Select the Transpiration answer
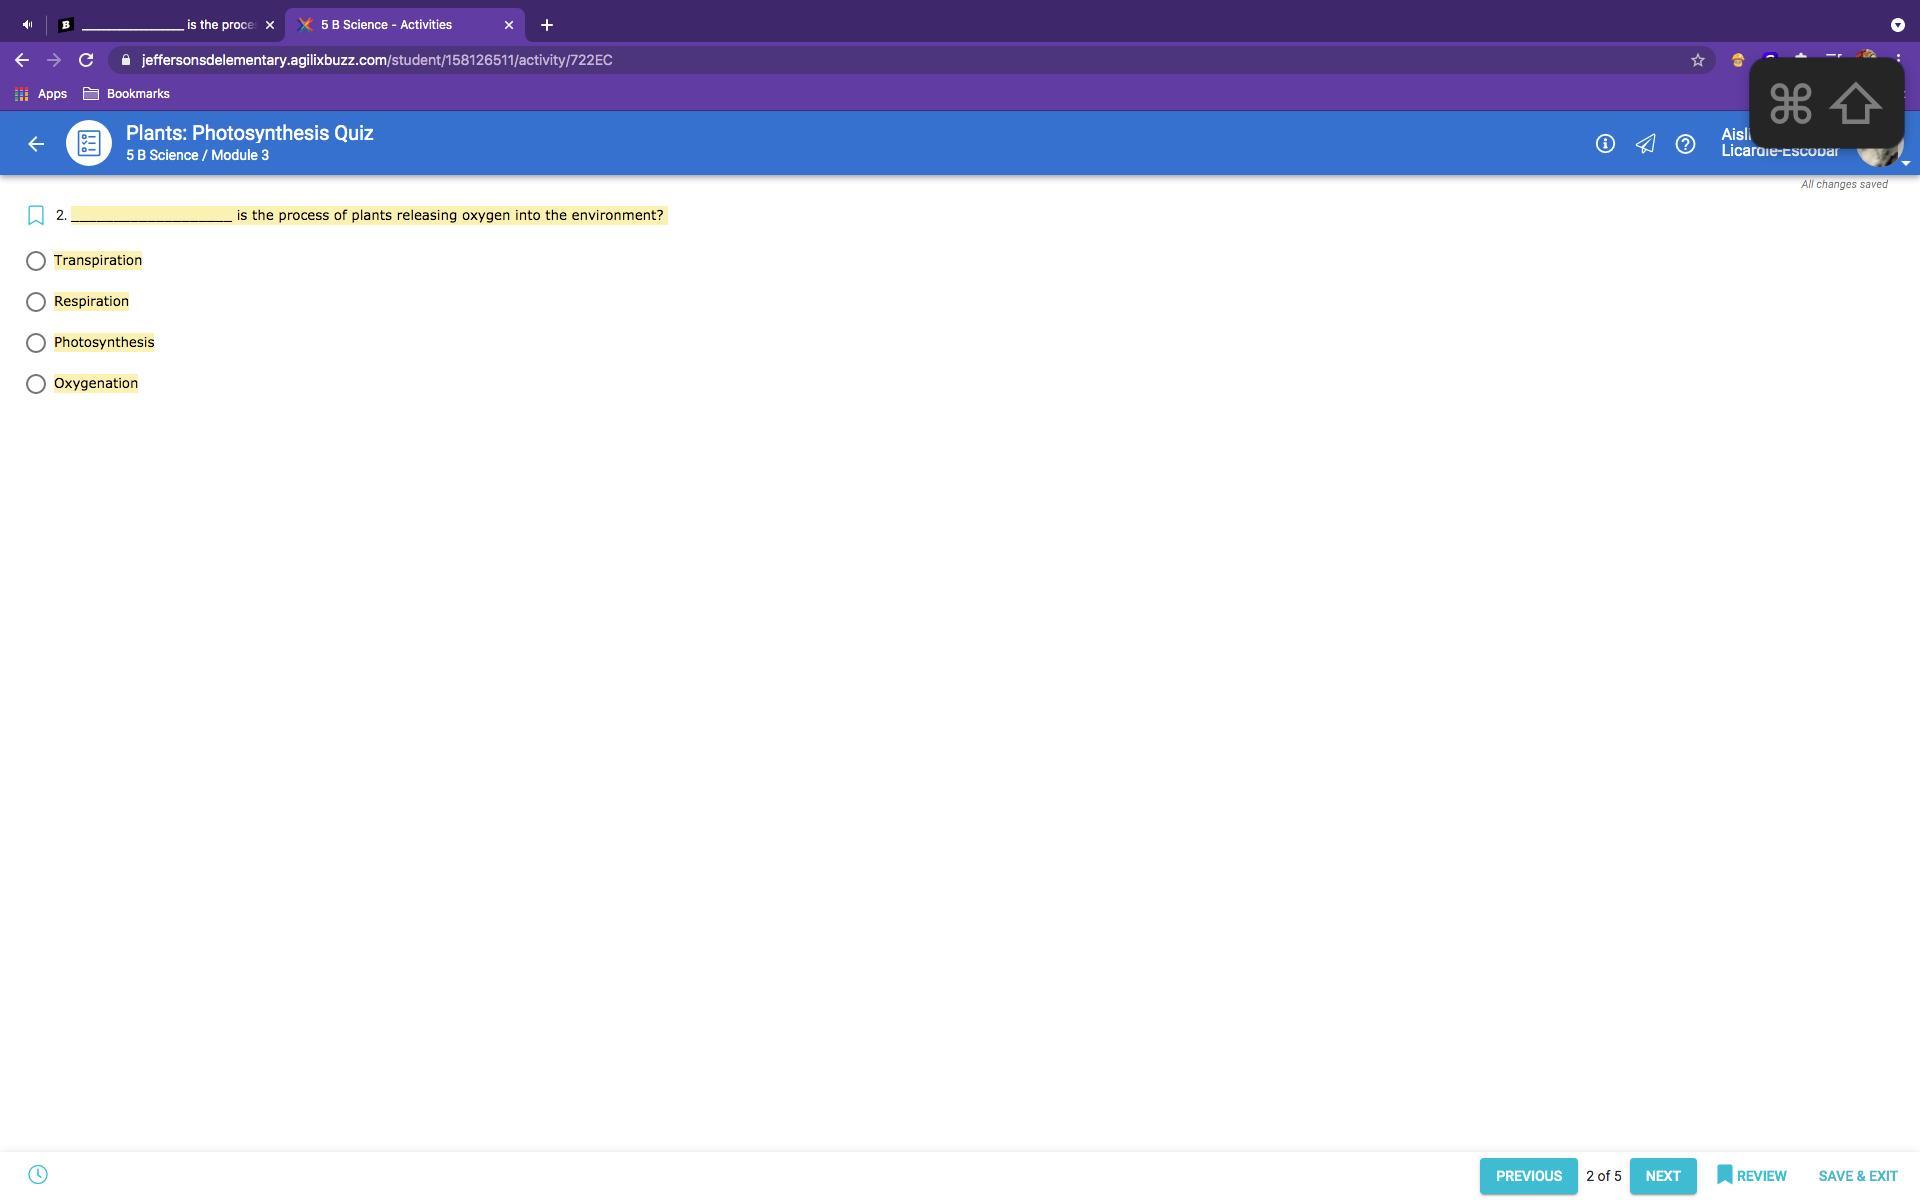Viewport: 1920px width, 1200px height. pos(36,261)
